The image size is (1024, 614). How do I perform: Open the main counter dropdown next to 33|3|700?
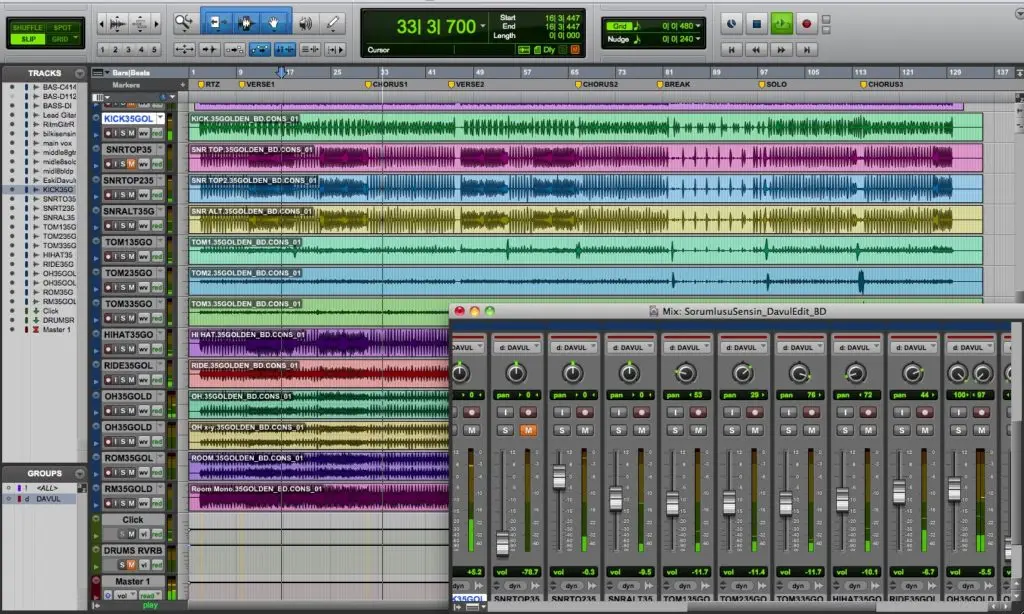[482, 26]
